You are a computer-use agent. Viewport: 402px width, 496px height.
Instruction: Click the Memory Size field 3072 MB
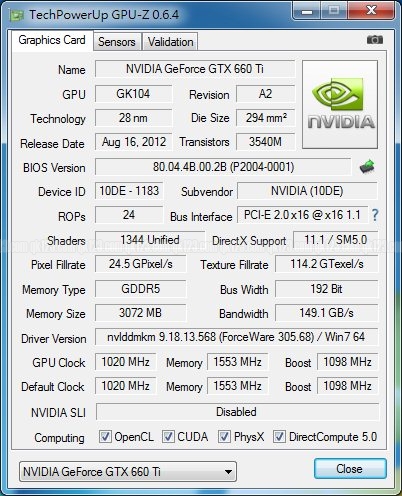[140, 313]
